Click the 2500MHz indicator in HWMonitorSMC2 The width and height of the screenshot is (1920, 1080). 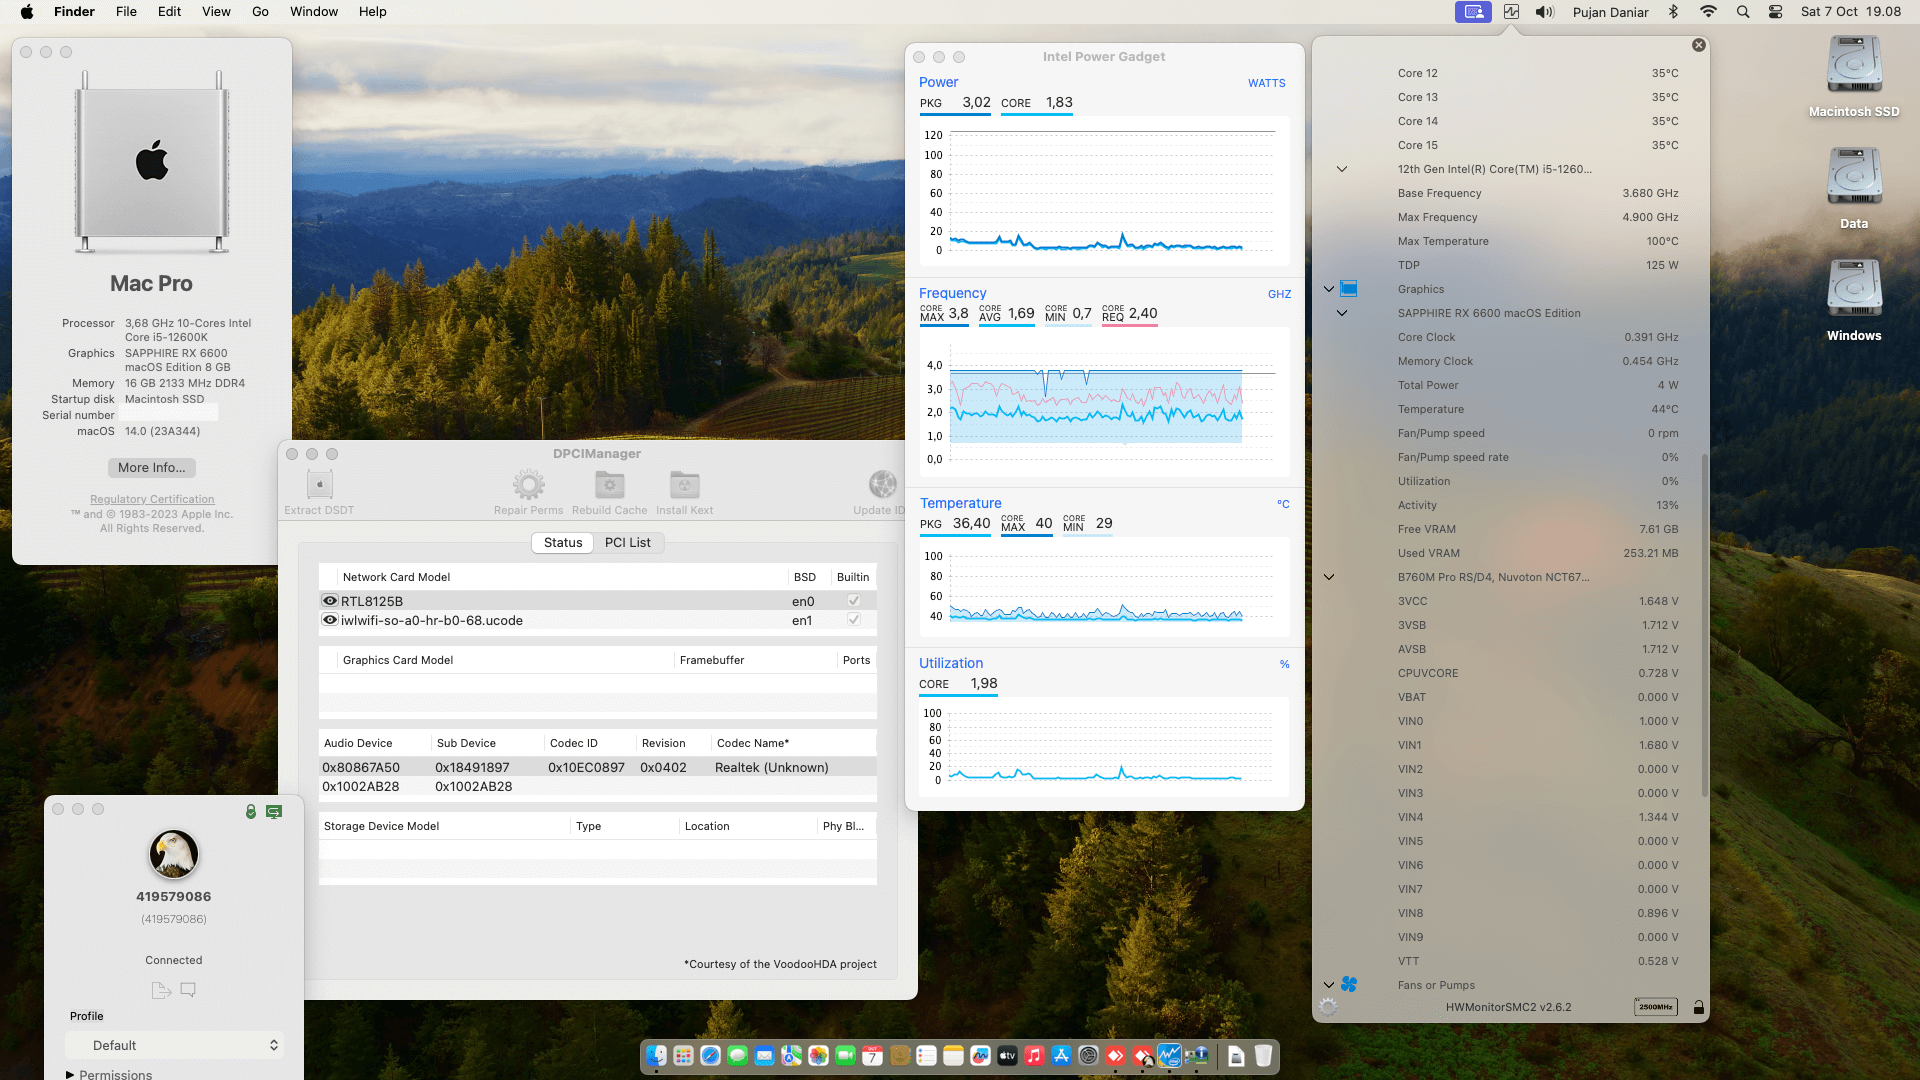click(x=1656, y=1007)
